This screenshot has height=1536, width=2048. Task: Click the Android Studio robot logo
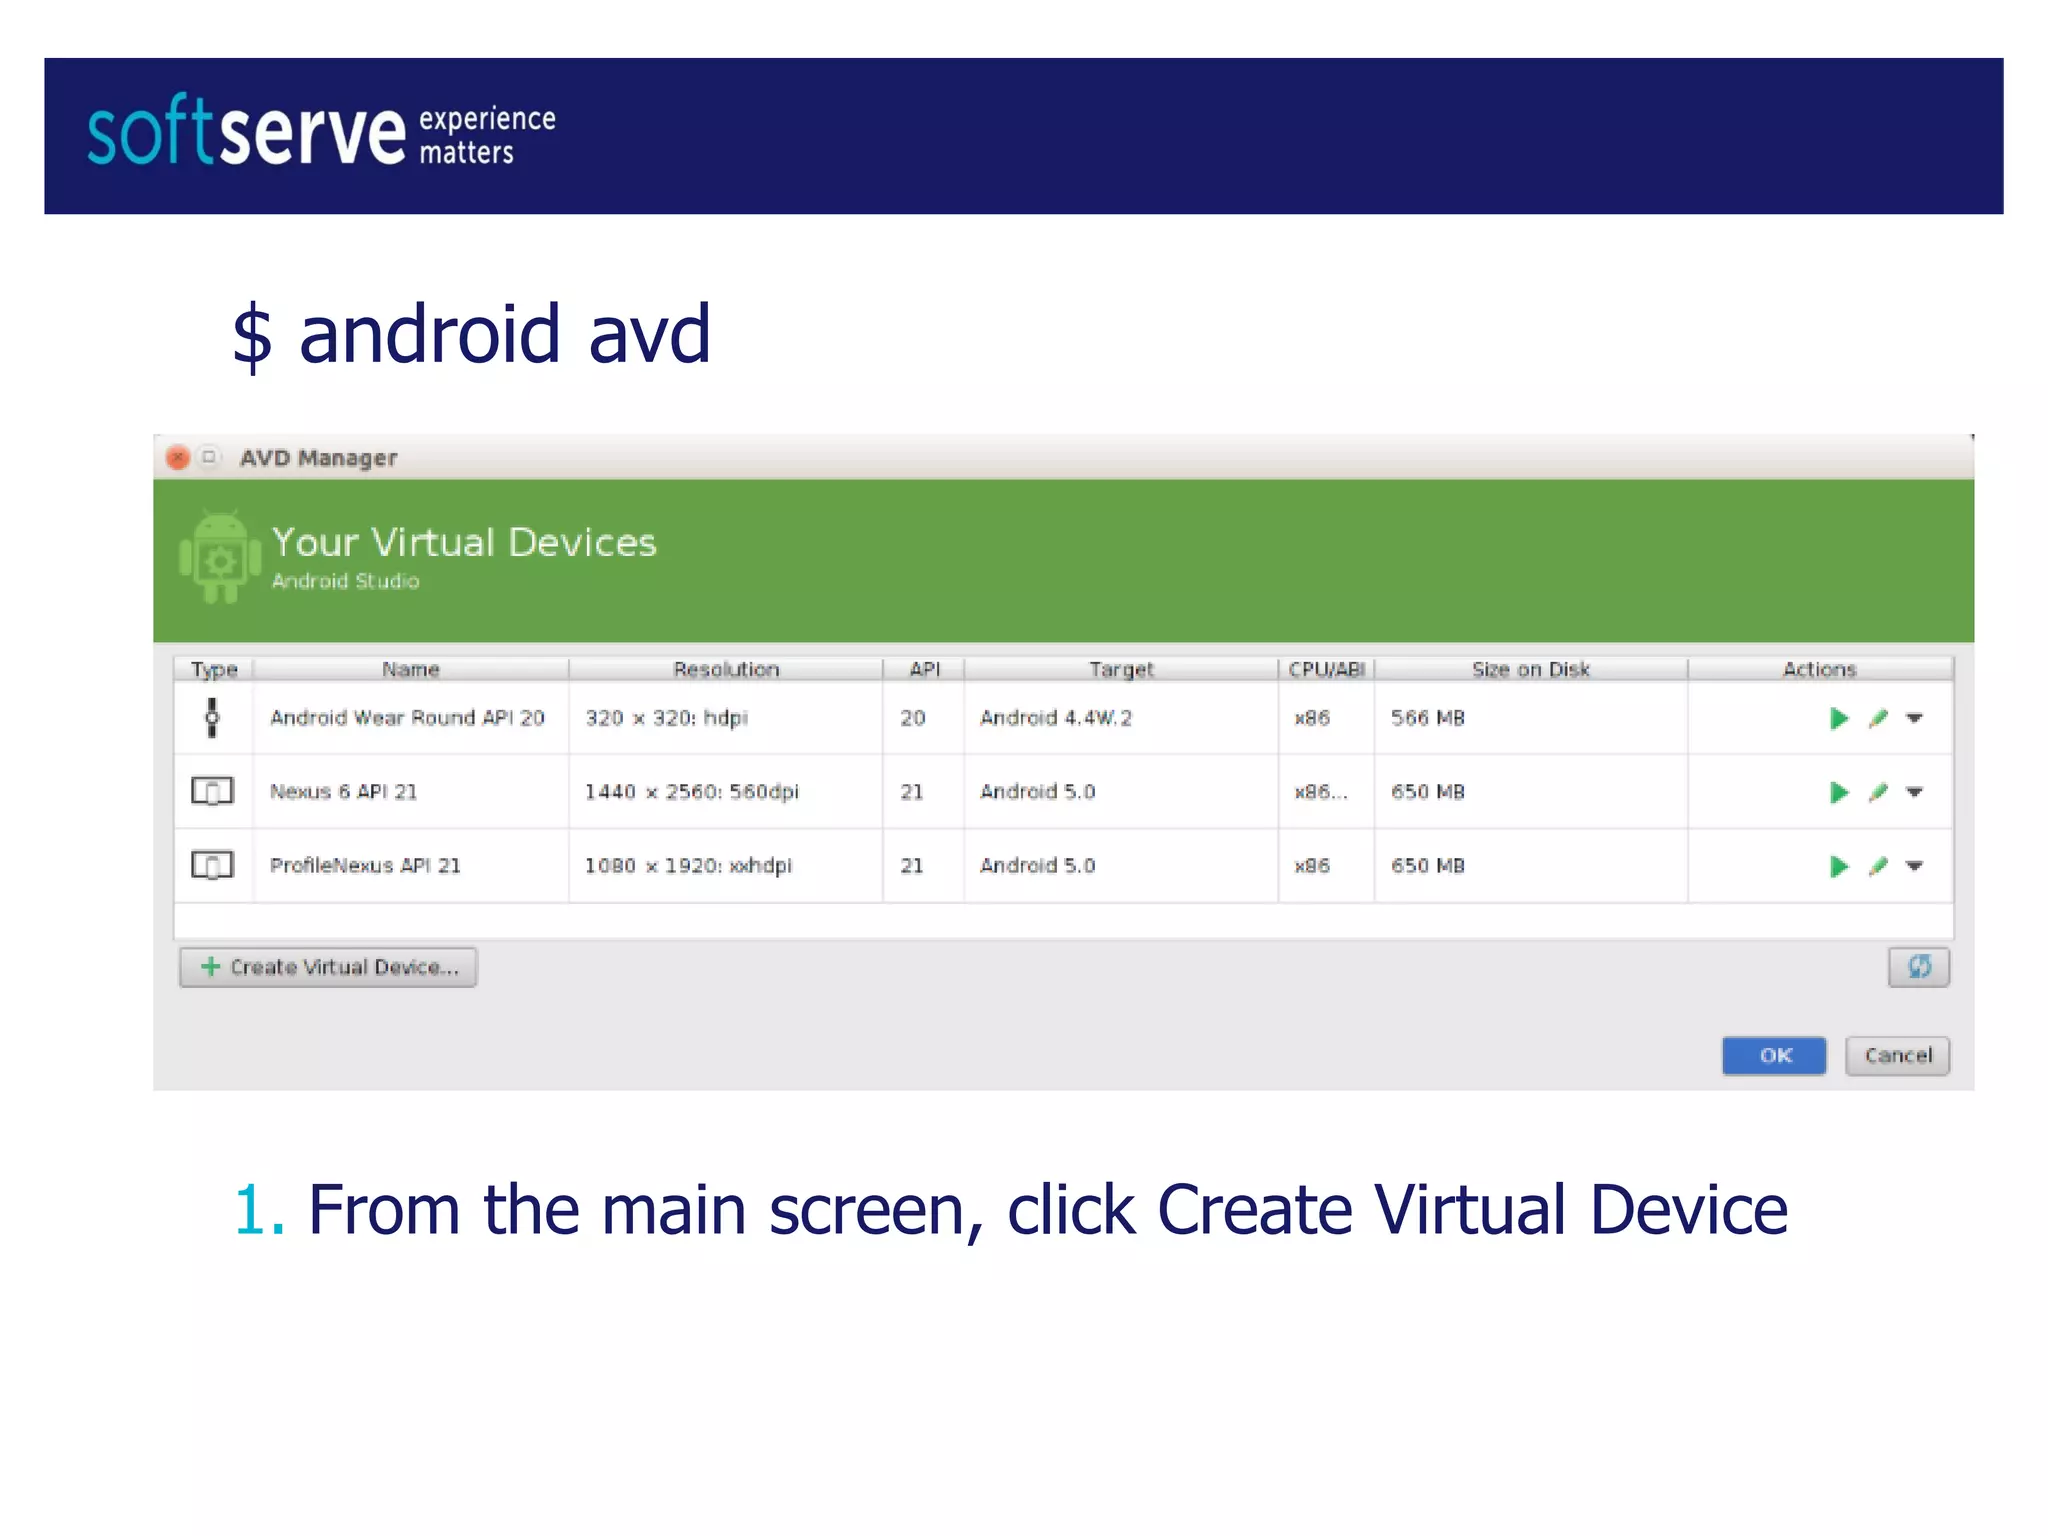[220, 557]
